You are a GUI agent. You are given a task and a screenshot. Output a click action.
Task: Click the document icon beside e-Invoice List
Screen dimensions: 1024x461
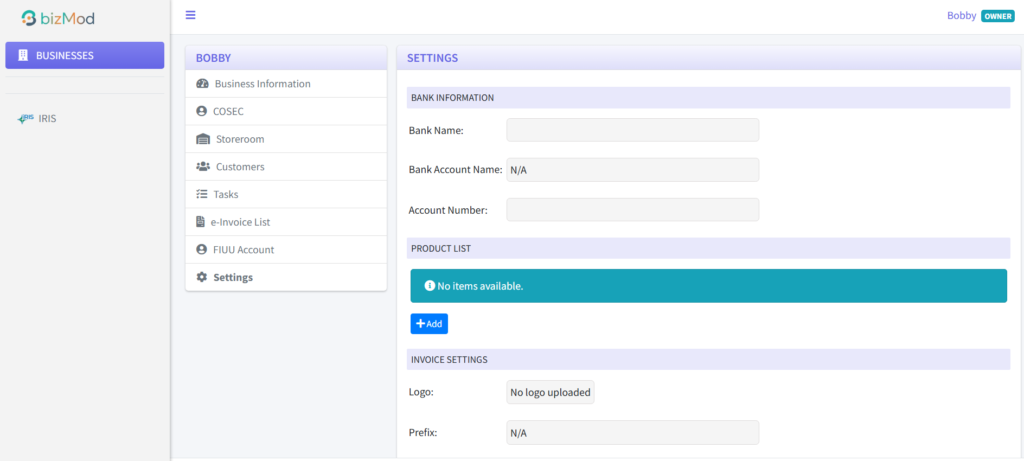201,222
